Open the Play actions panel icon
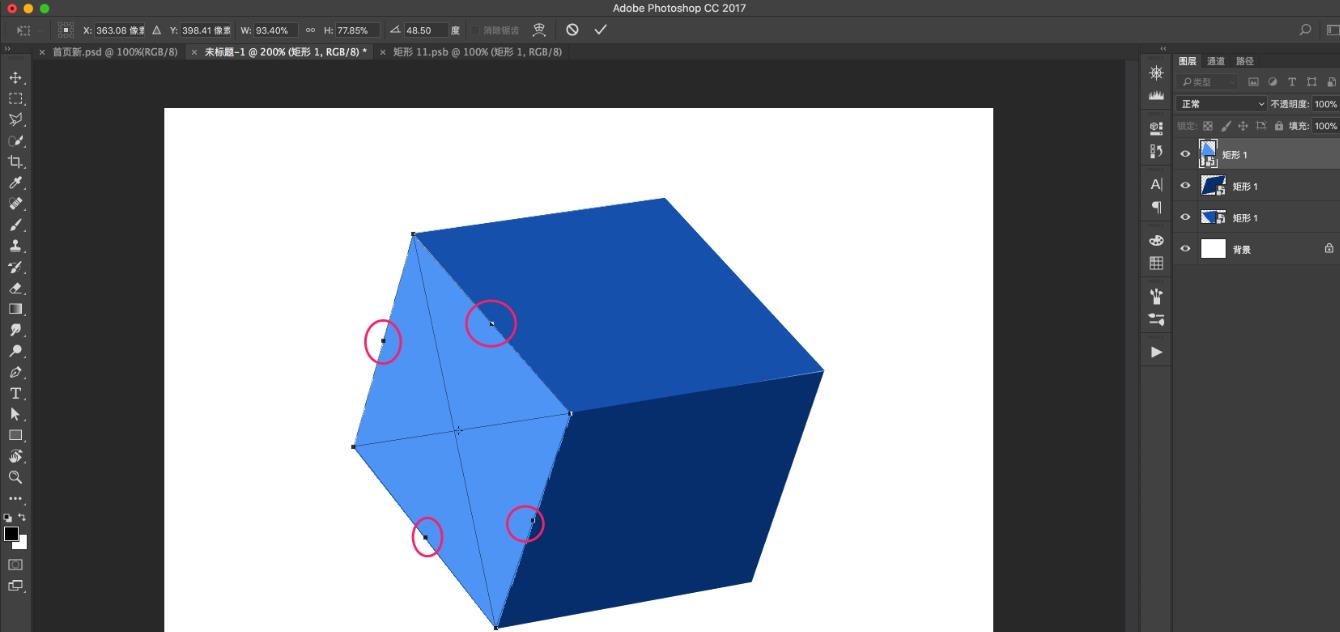Image resolution: width=1340 pixels, height=632 pixels. pyautogui.click(x=1157, y=352)
